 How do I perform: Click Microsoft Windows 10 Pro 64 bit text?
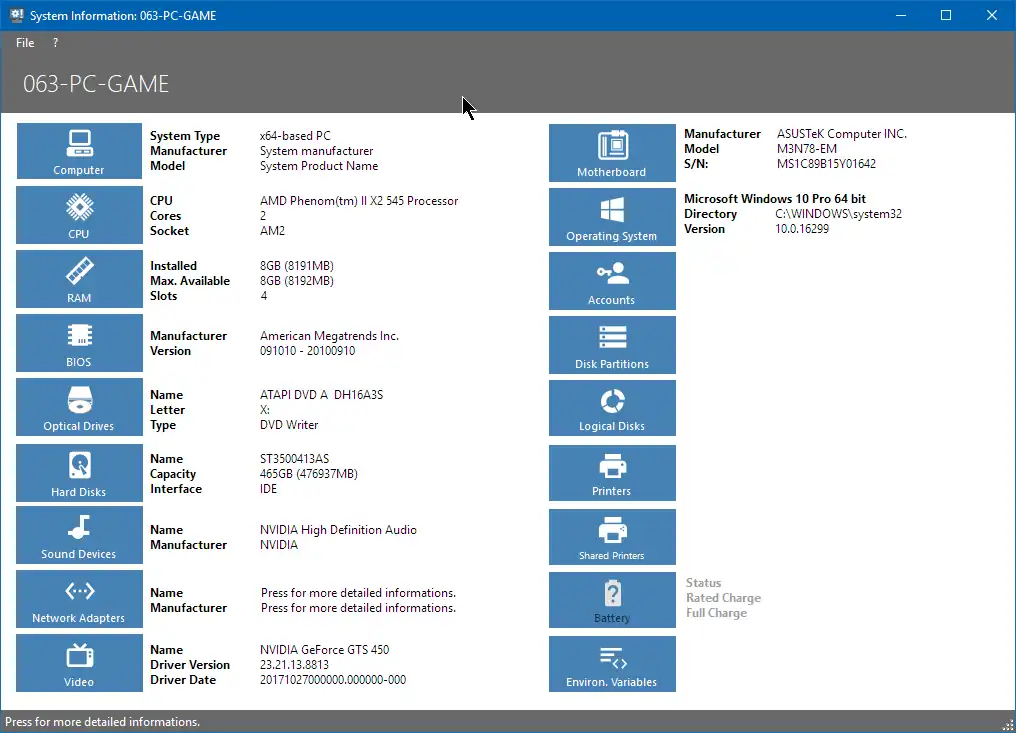pos(775,199)
